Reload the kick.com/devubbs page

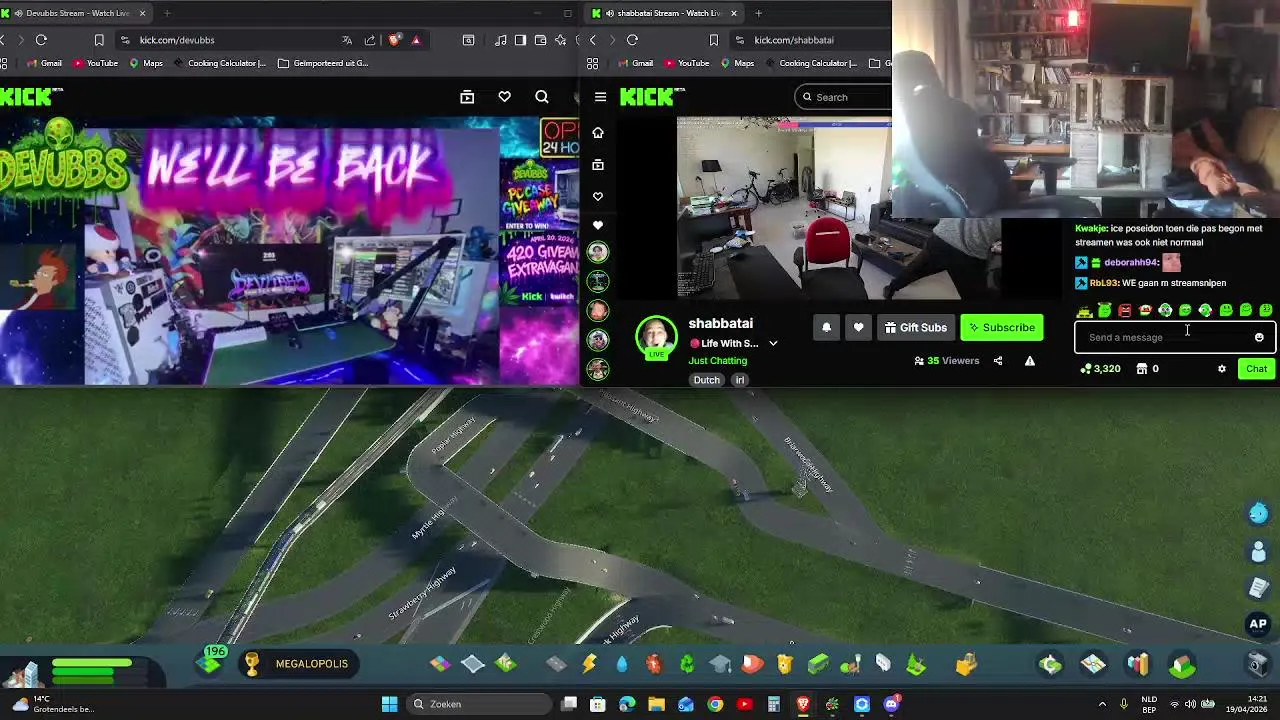click(41, 40)
